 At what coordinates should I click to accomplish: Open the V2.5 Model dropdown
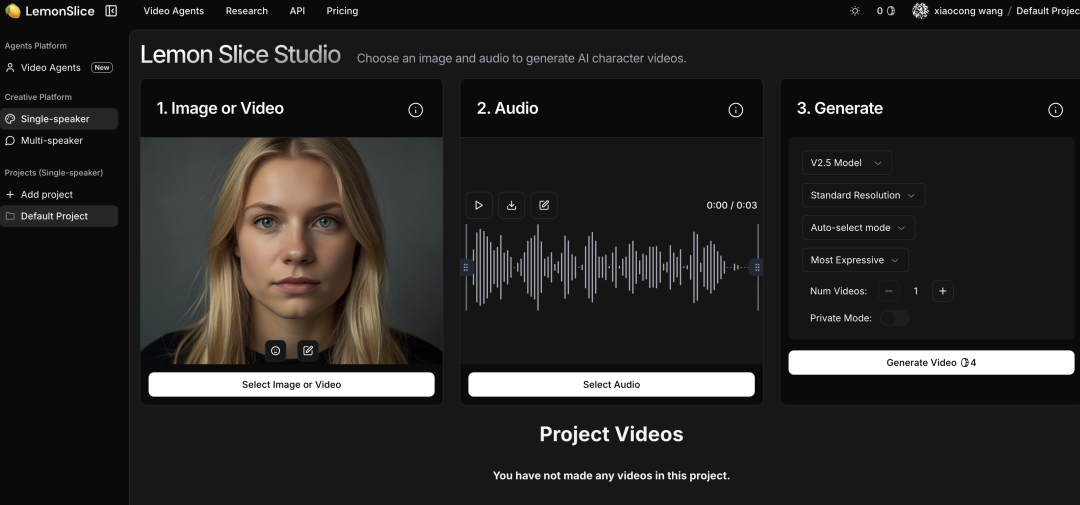[x=846, y=163]
